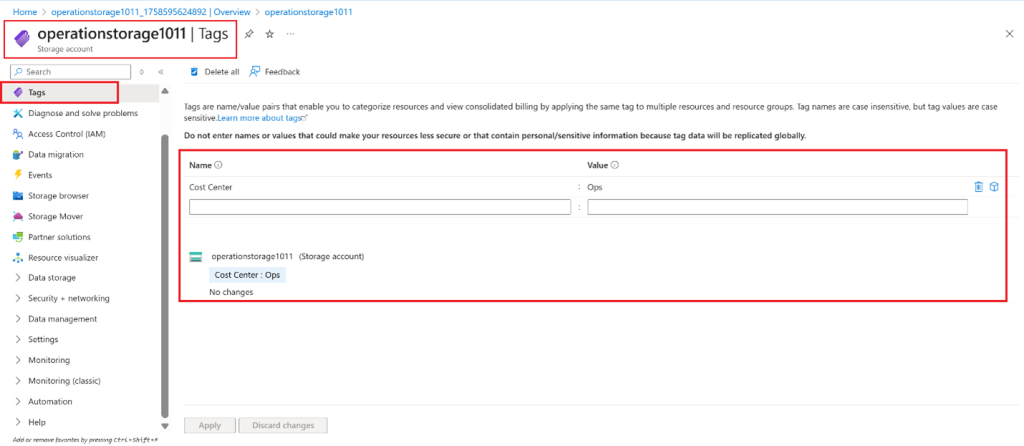Click the Tags icon in the sidebar menu
1024x446 pixels.
[x=18, y=93]
